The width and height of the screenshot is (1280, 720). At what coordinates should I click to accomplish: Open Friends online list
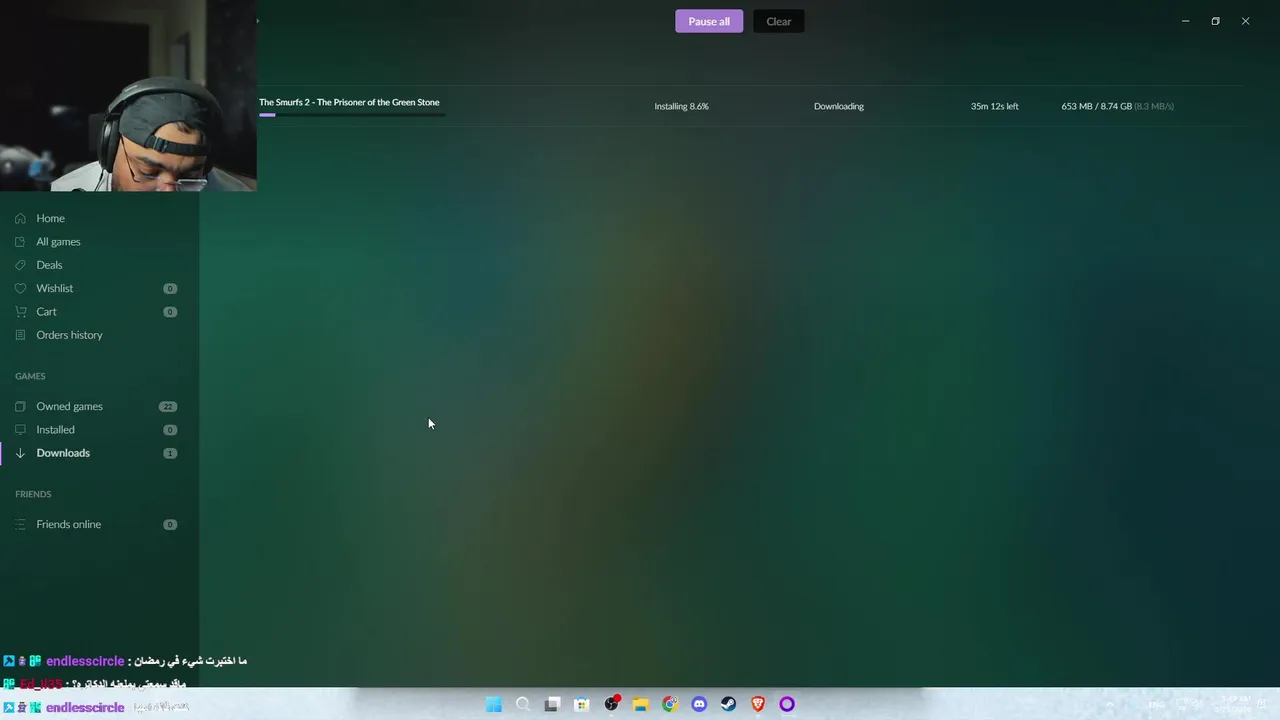[68, 524]
